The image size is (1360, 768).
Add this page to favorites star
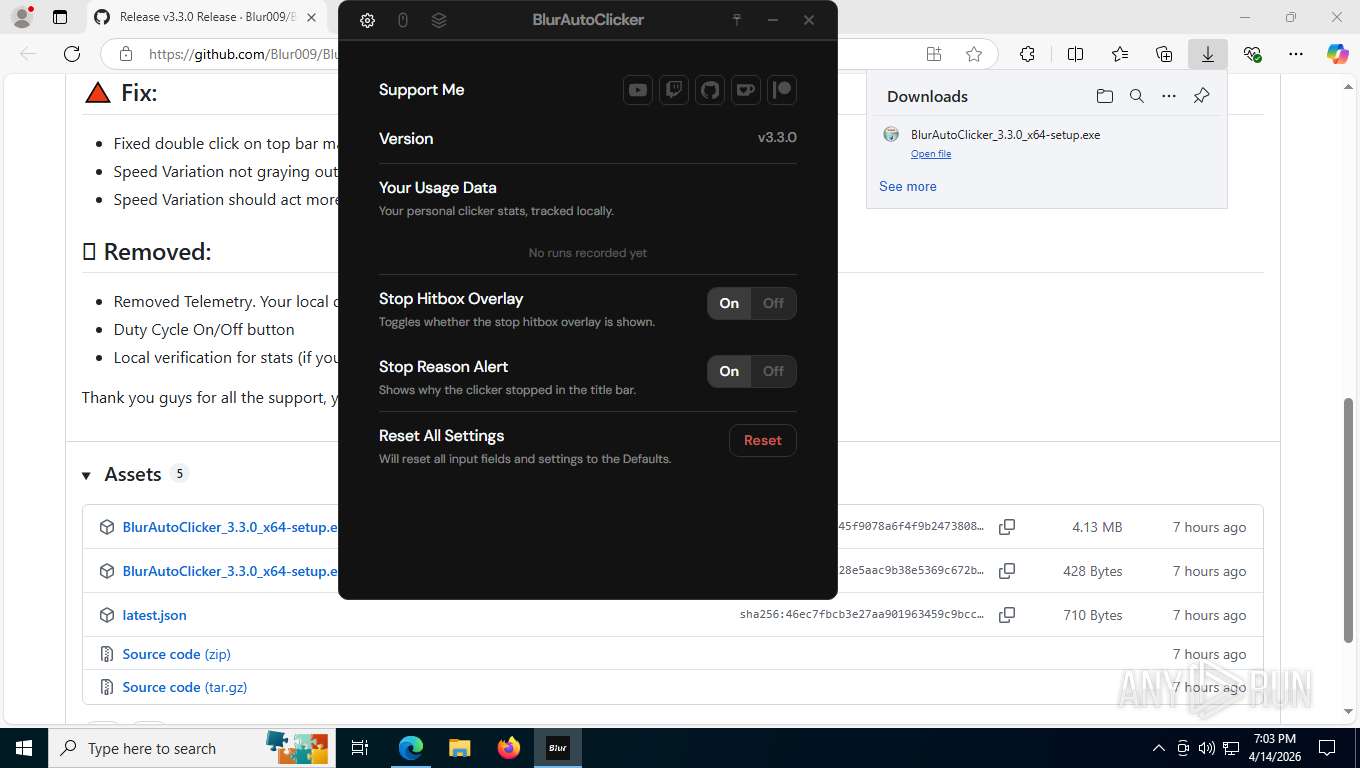[x=974, y=54]
